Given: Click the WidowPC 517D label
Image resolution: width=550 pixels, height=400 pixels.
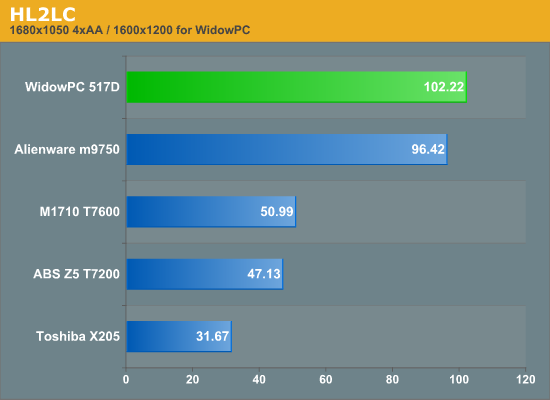Looking at the screenshot, I should (x=72, y=87).
